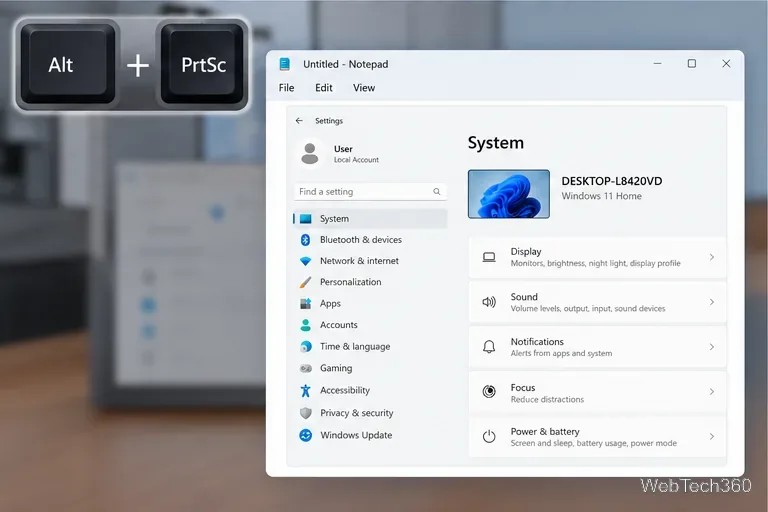Click the Windows Update sync icon
The height and width of the screenshot is (512, 768).
pyautogui.click(x=306, y=435)
